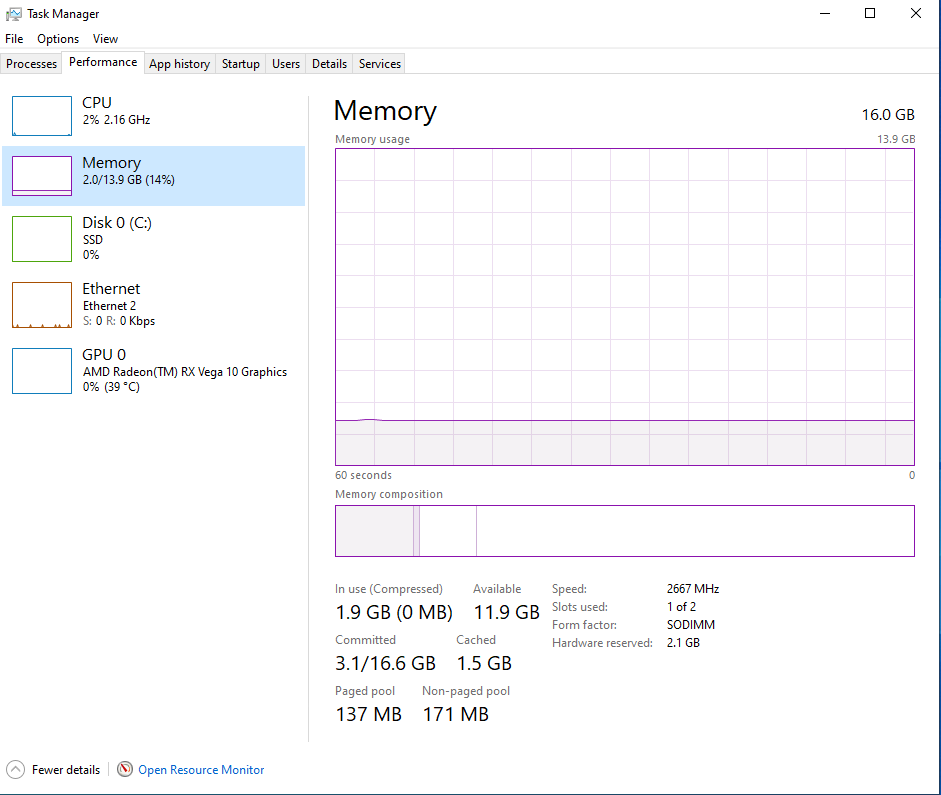
Task: Click the 'SODIMM' form factor value
Action: [691, 625]
